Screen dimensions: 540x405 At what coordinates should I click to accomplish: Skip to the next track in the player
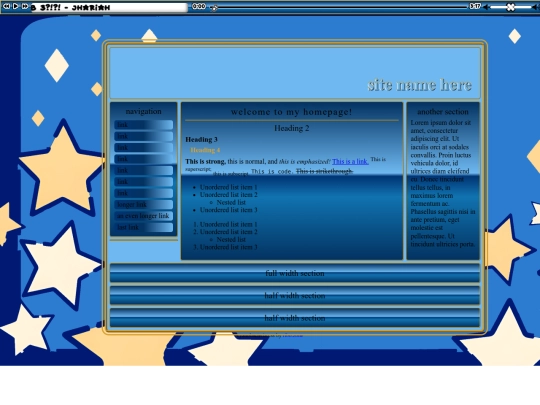tap(25, 6)
